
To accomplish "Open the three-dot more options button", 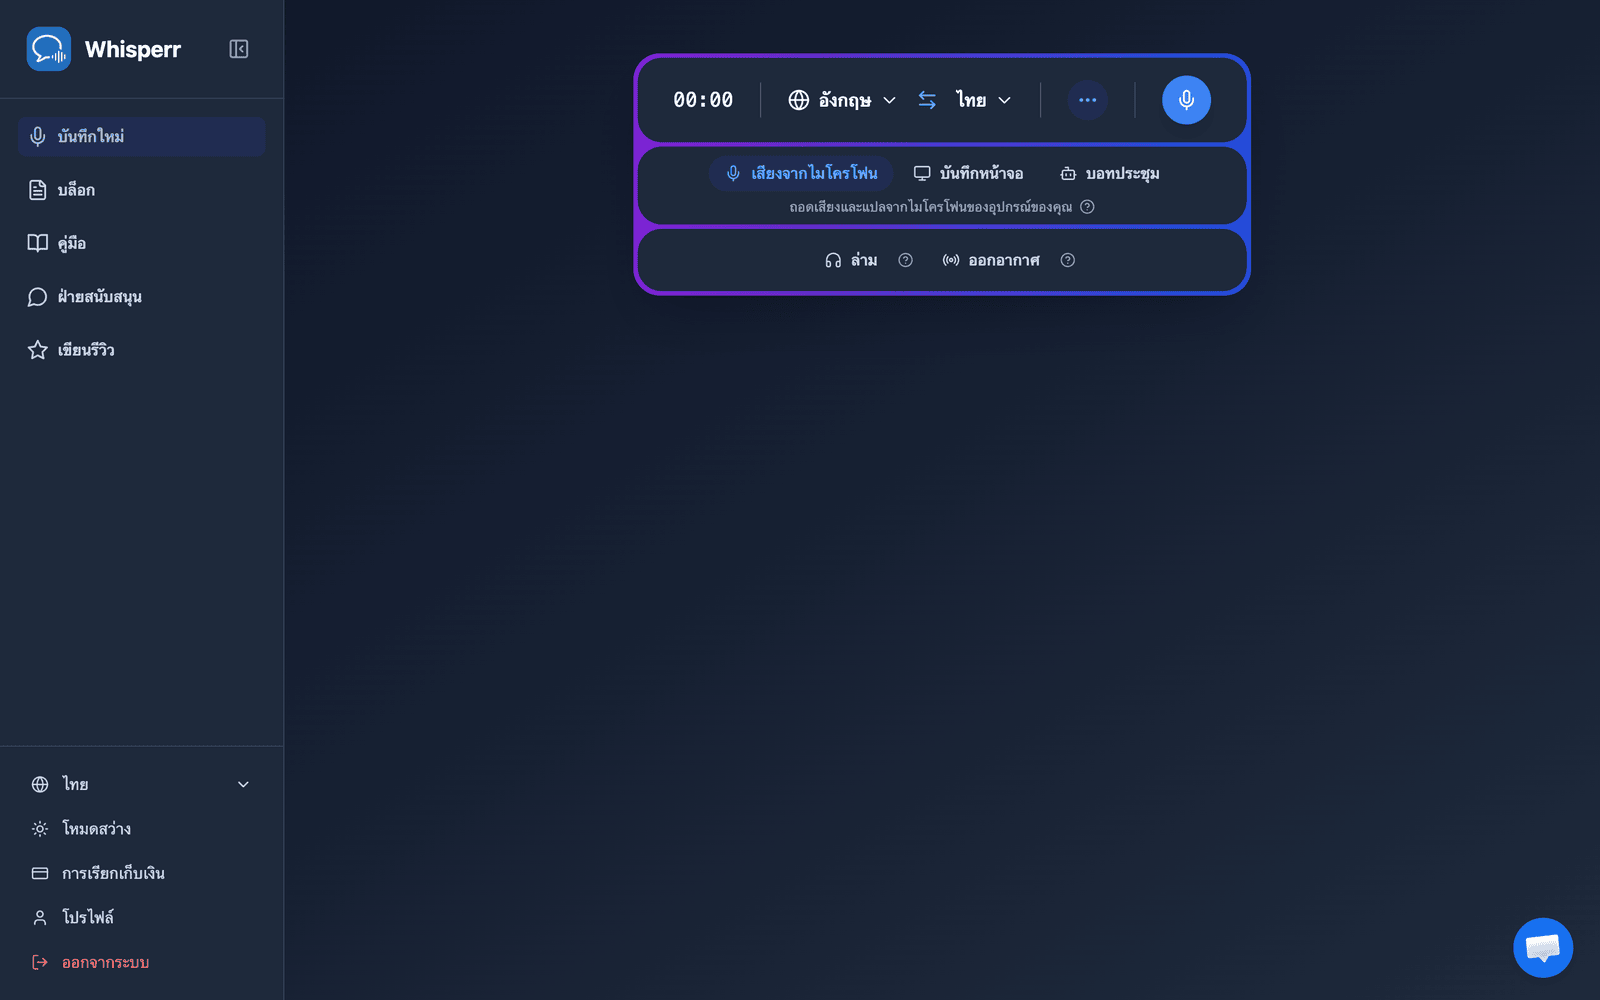I will 1088,100.
